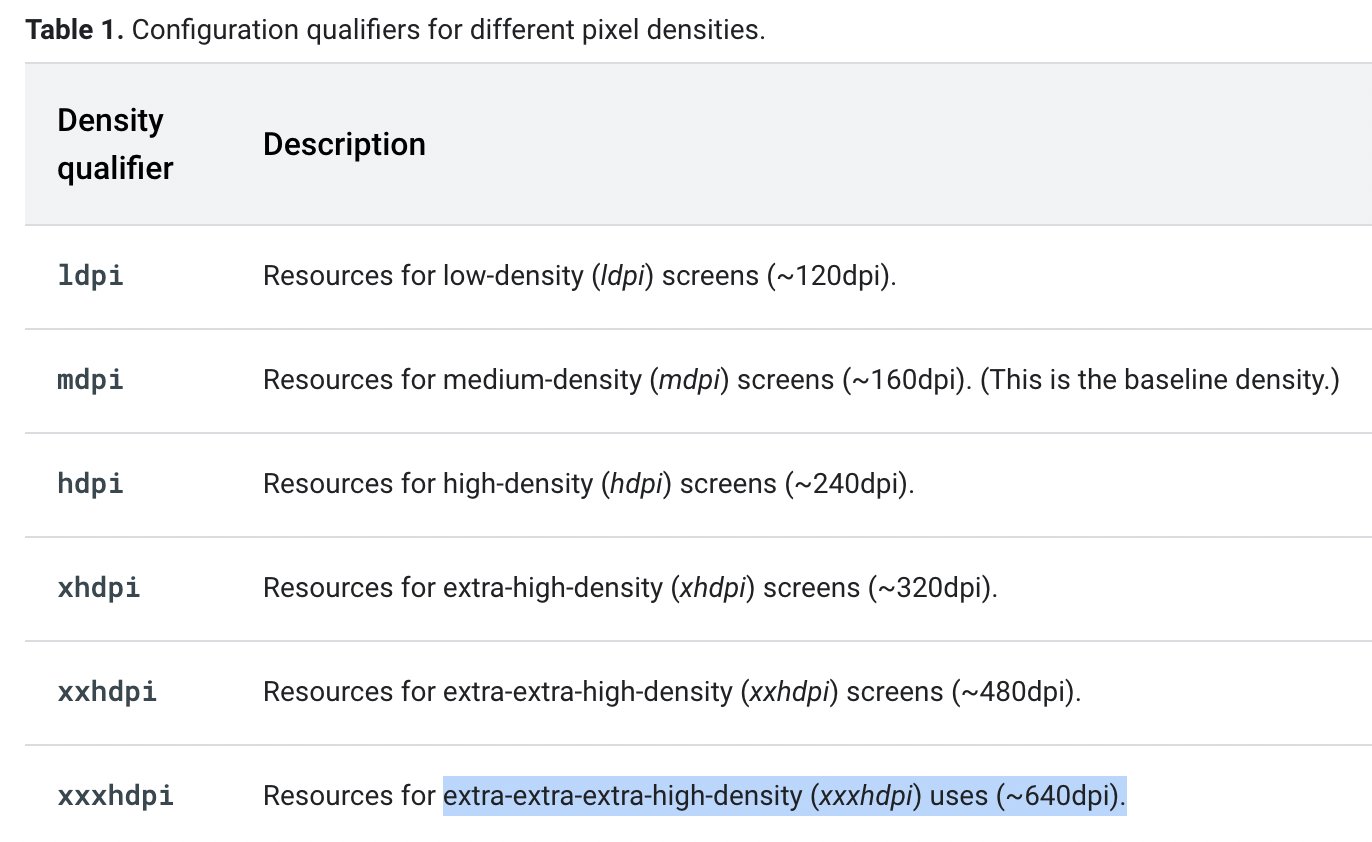This screenshot has width=1372, height=842.
Task: Click the medium-density (~160dpi) baseline description
Action: click(801, 380)
